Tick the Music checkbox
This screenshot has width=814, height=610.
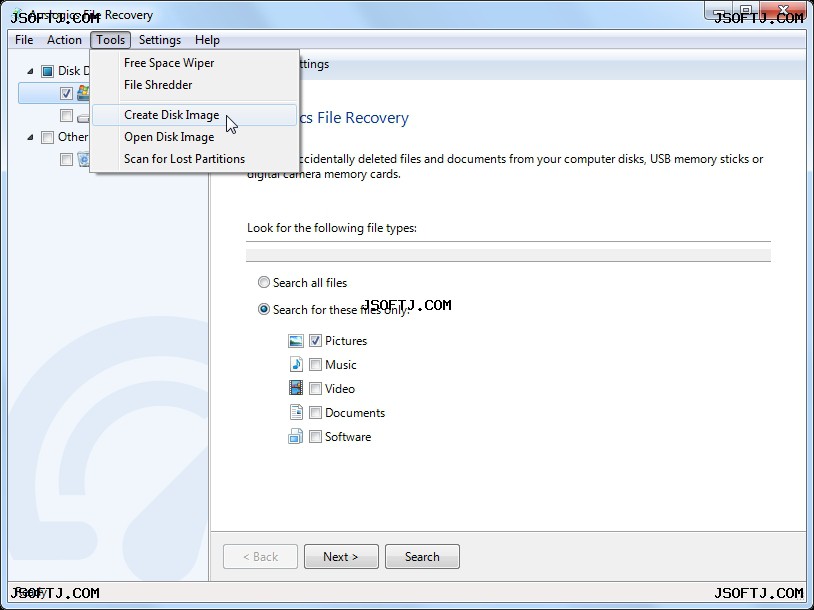315,364
